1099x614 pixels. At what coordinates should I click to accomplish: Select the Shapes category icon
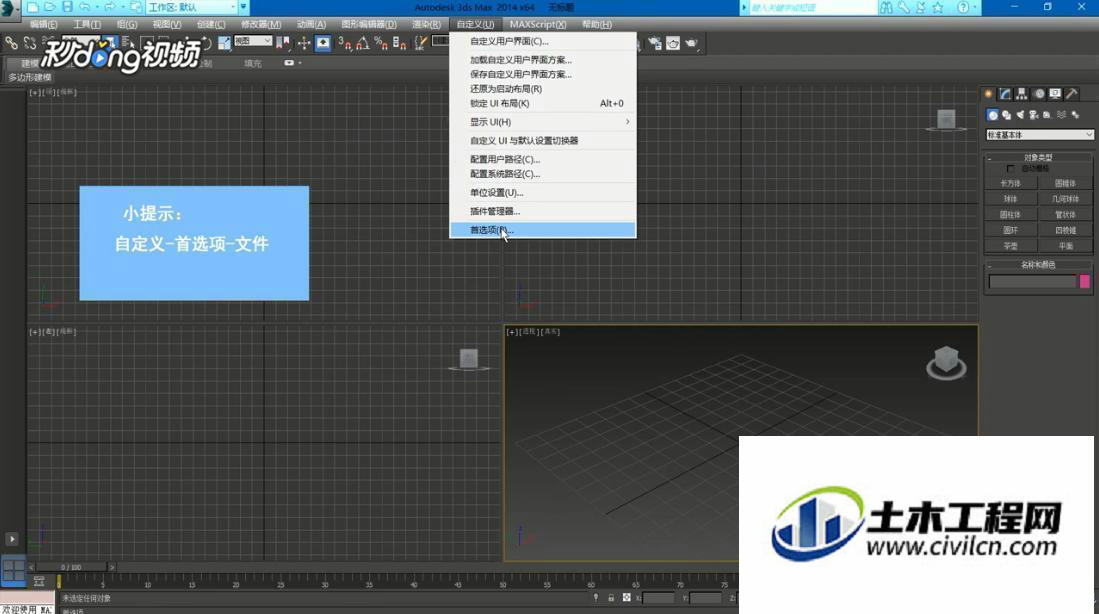[1006, 115]
